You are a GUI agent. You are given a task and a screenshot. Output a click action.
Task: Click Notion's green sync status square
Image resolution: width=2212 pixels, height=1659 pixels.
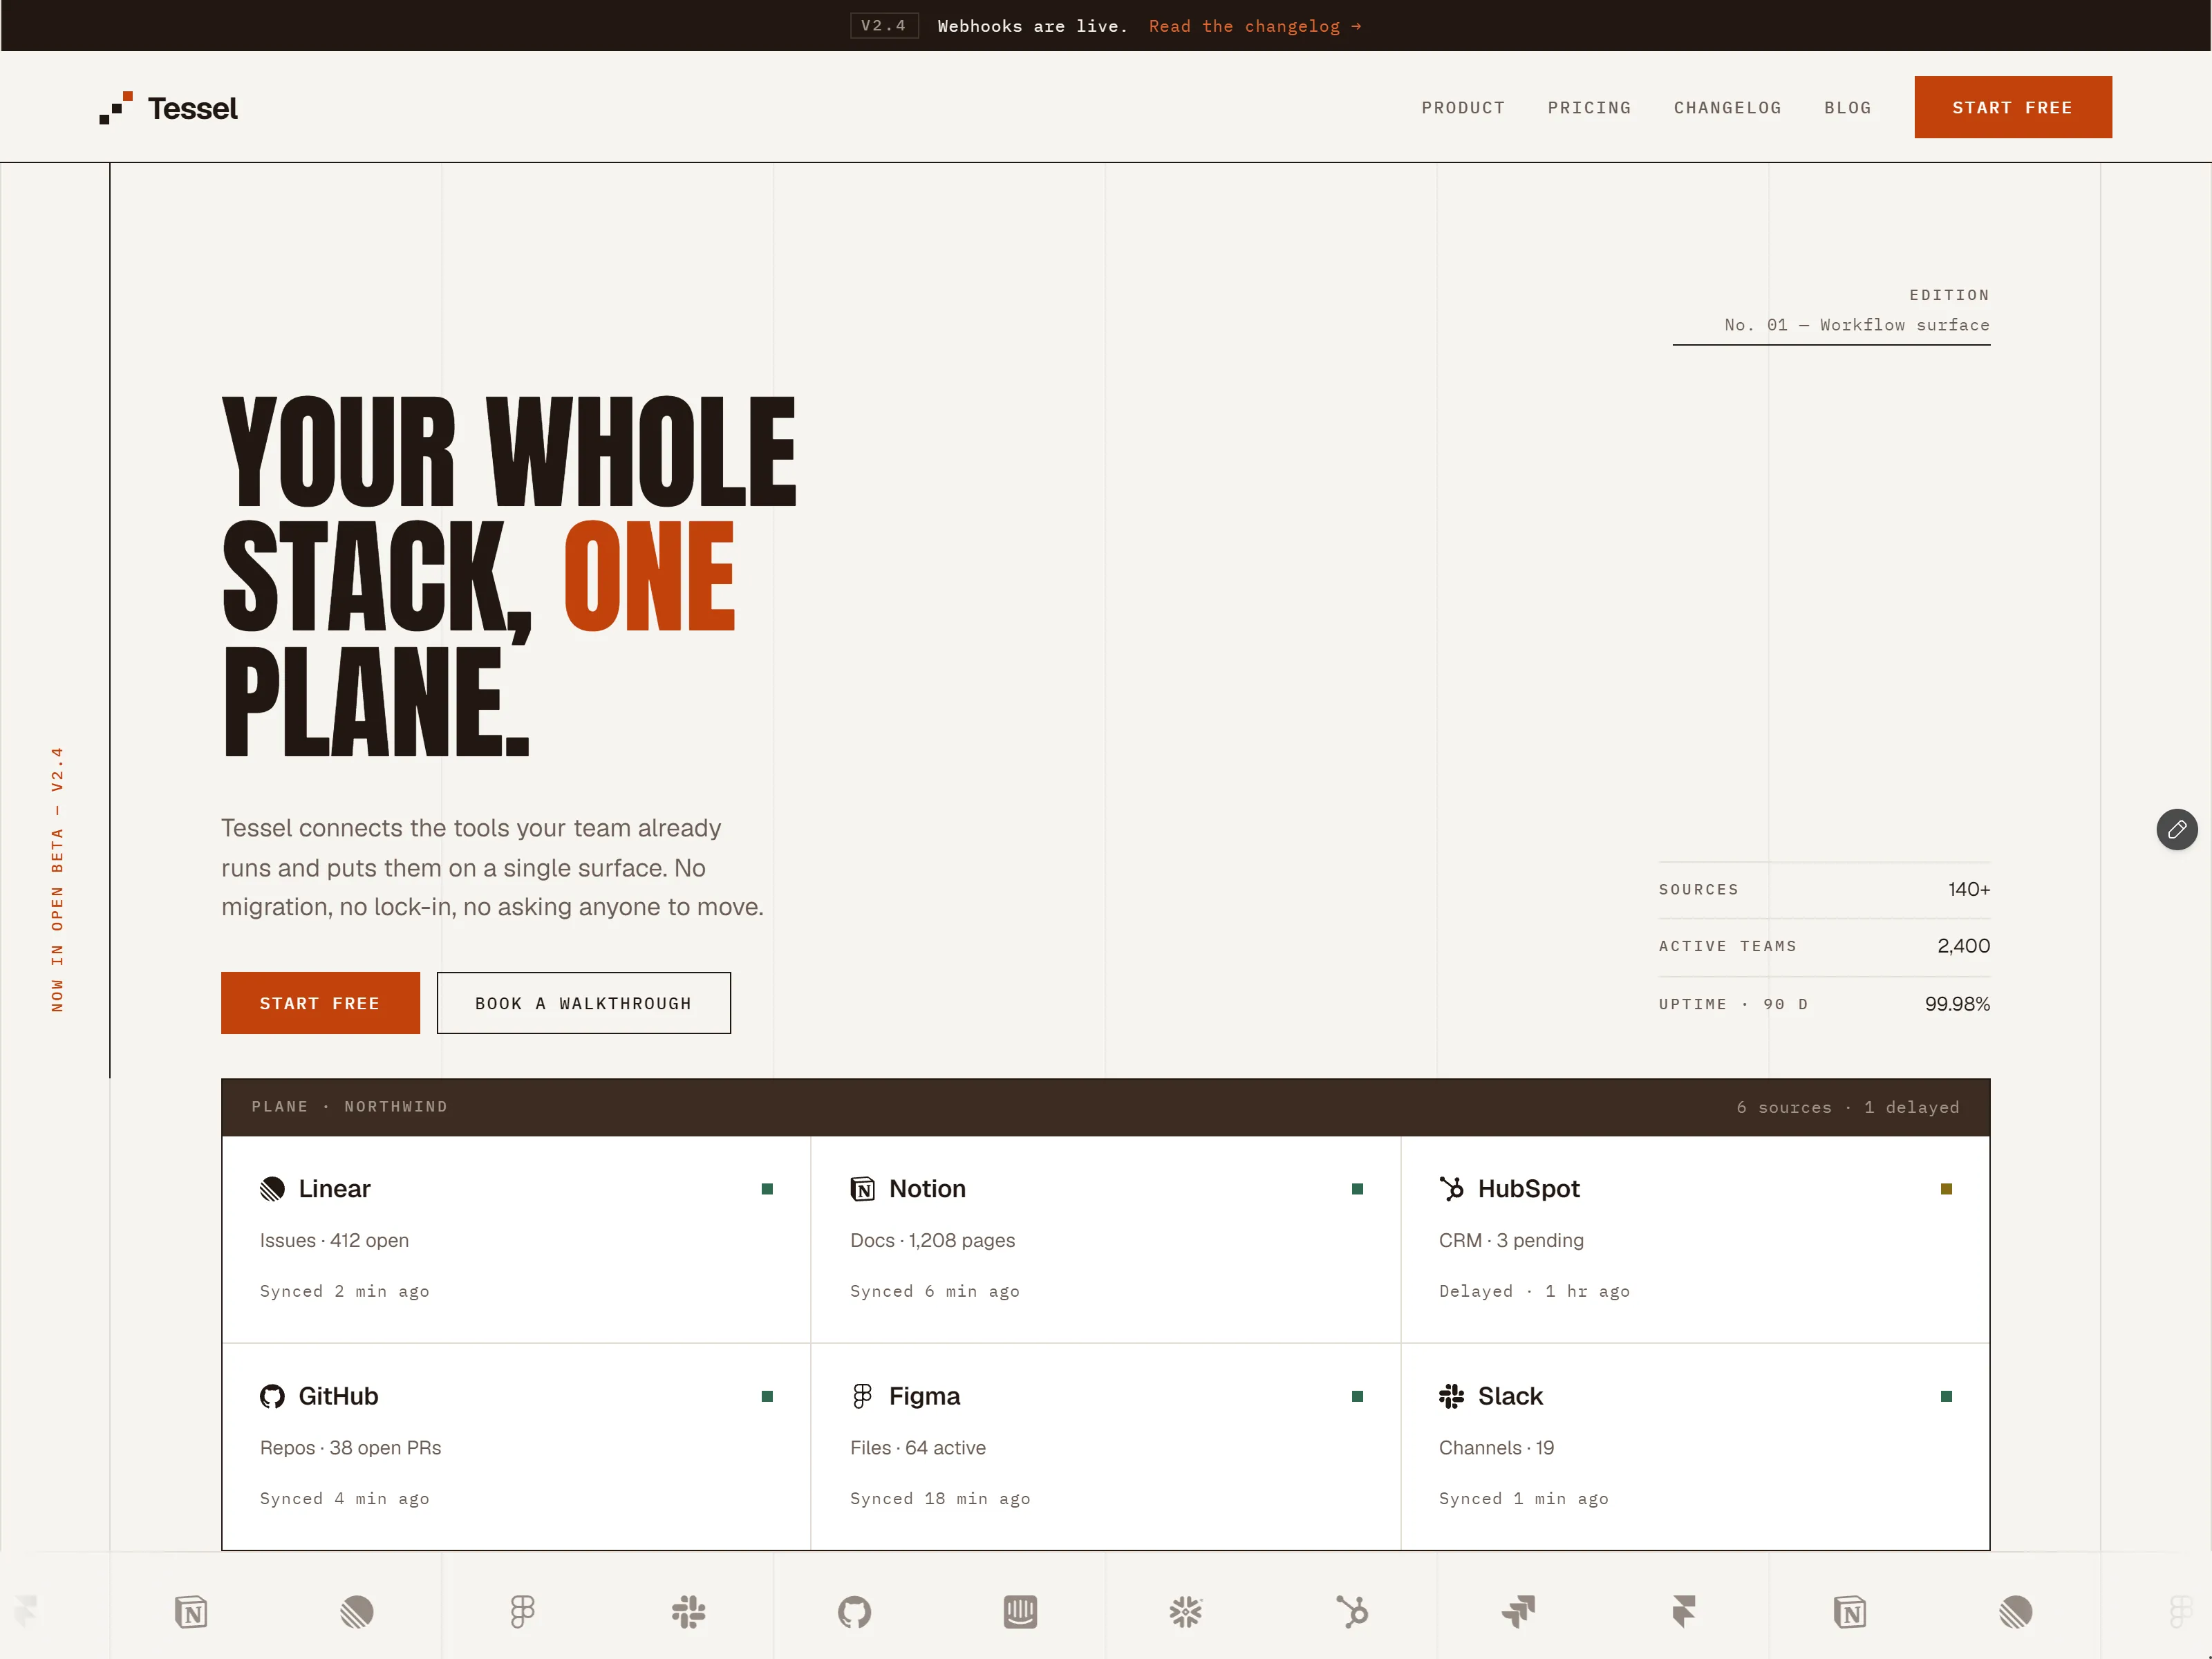(x=1357, y=1189)
